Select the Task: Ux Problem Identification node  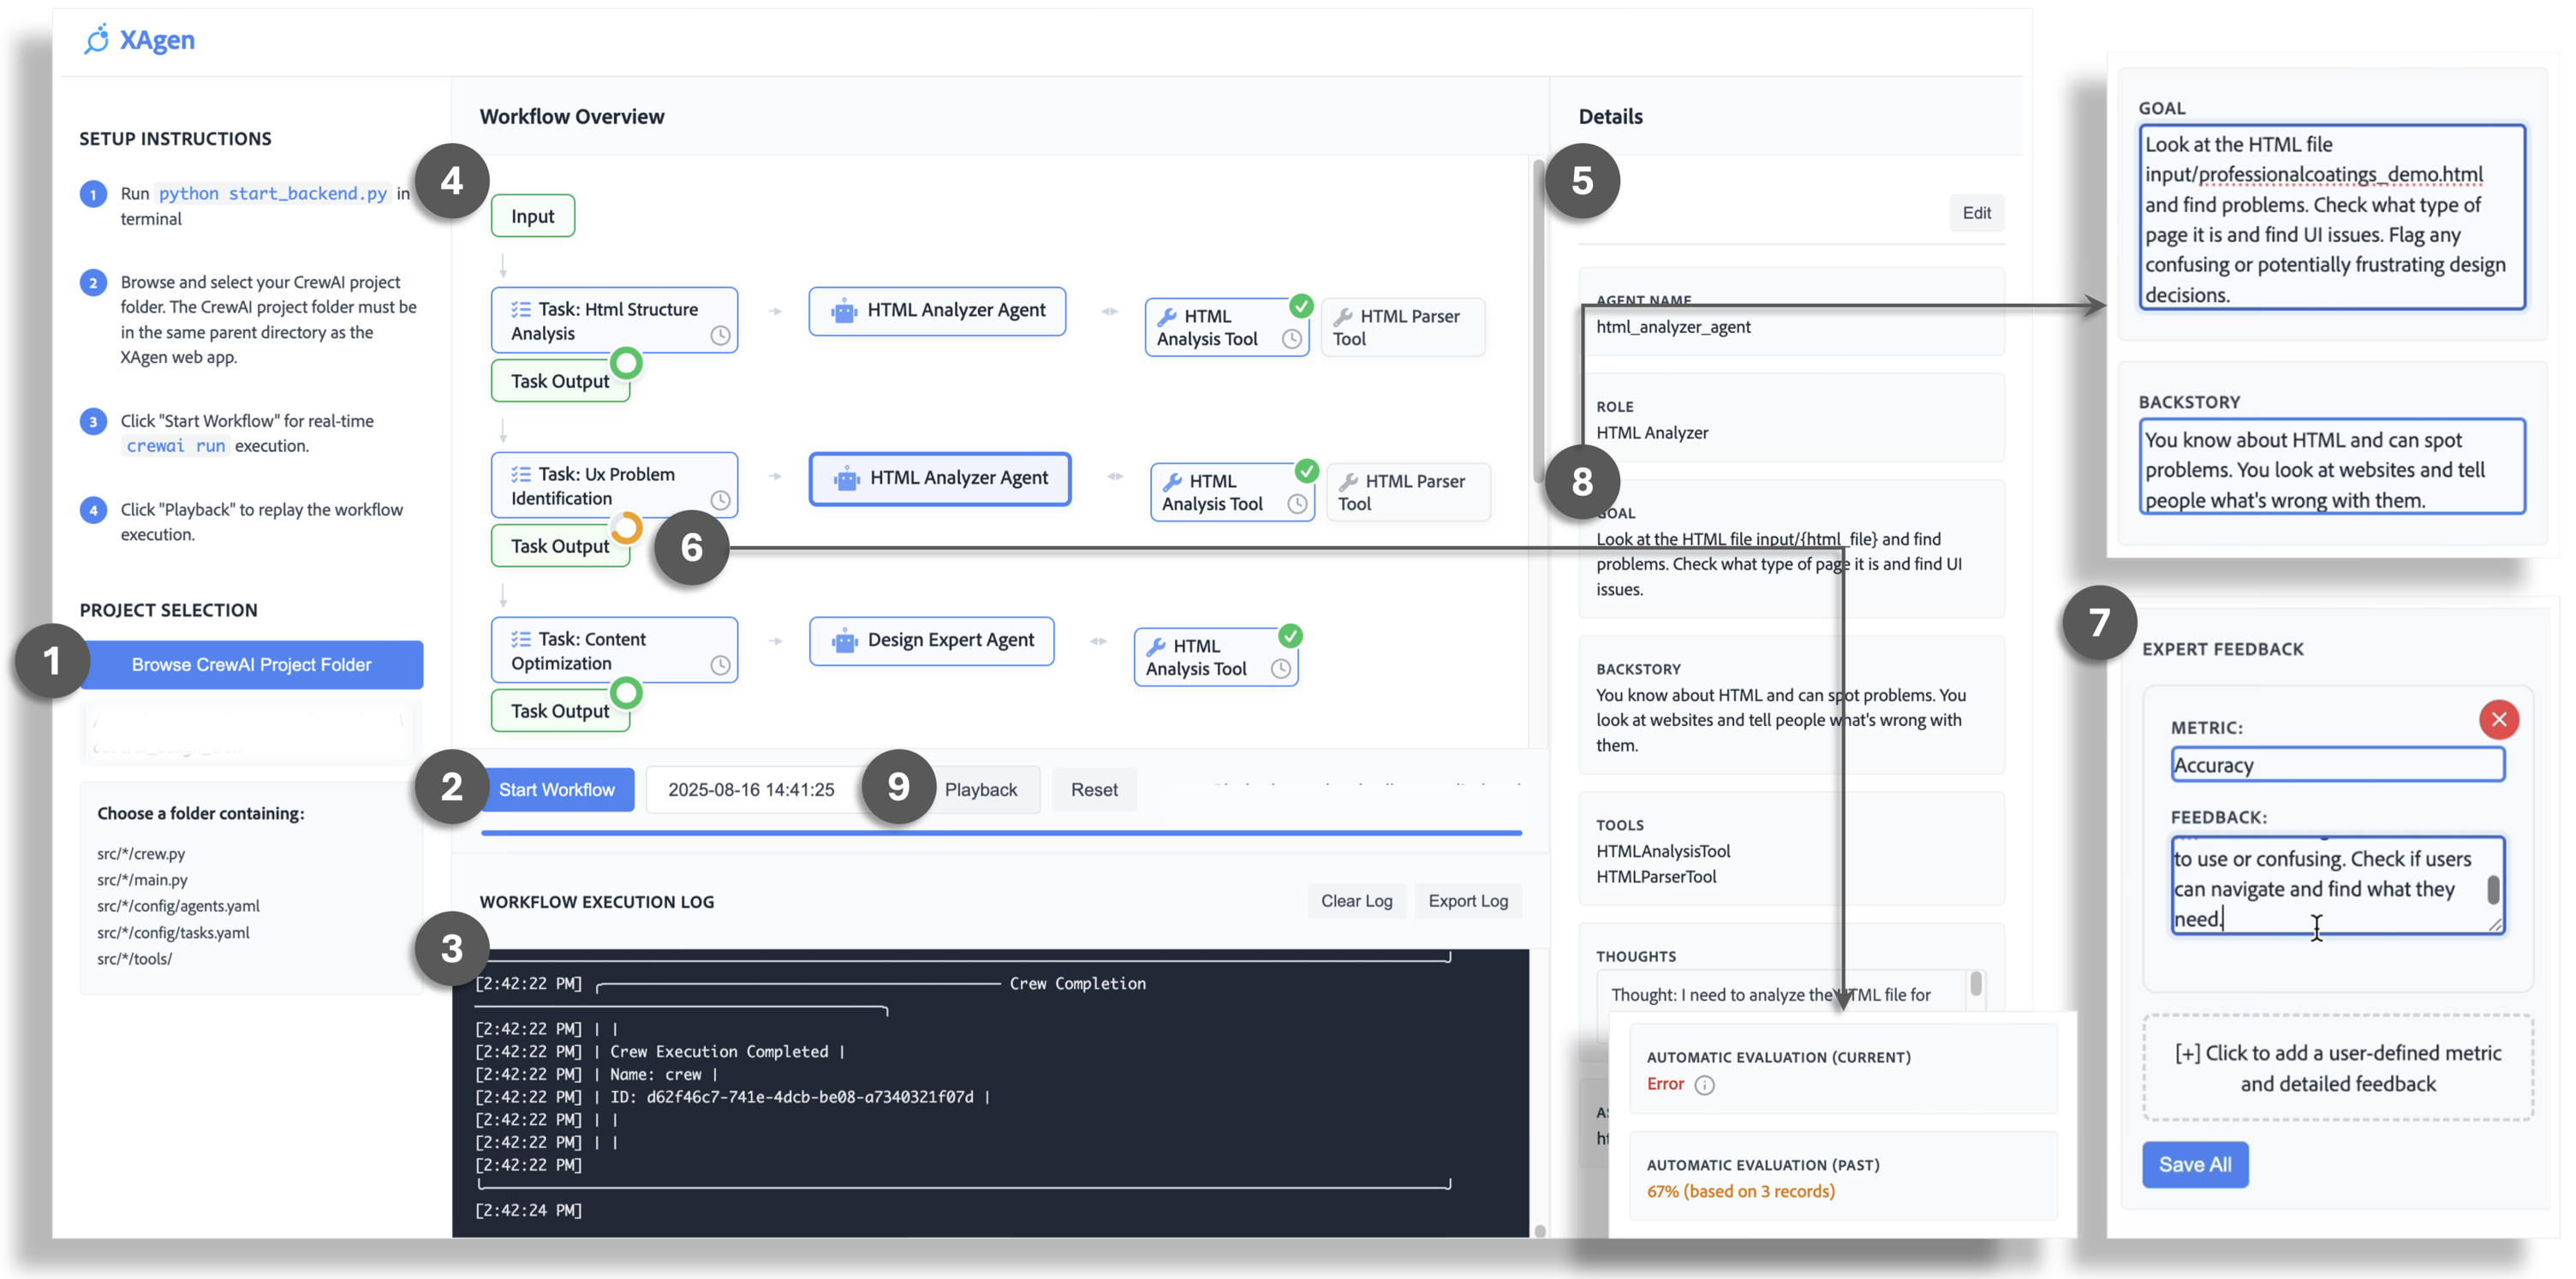pyautogui.click(x=605, y=486)
